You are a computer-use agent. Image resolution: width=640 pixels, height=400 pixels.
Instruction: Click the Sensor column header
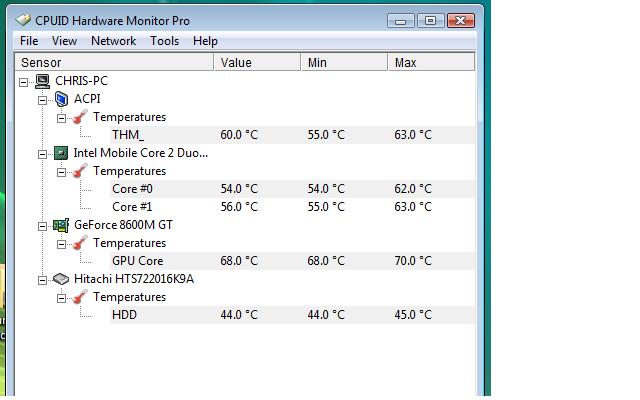[114, 62]
